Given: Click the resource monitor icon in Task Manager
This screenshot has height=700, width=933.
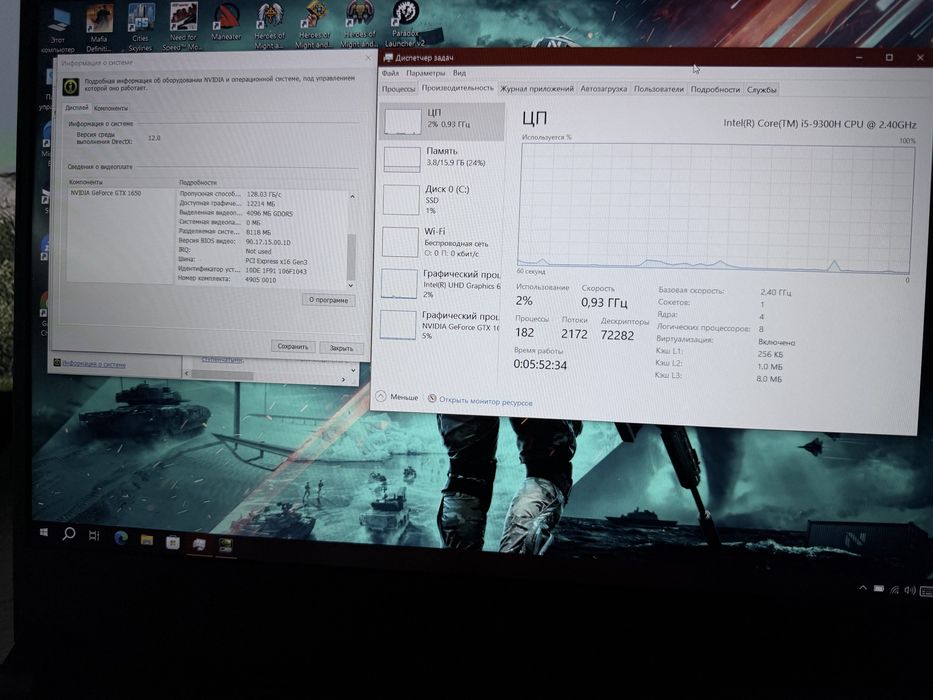Looking at the screenshot, I should click(432, 398).
